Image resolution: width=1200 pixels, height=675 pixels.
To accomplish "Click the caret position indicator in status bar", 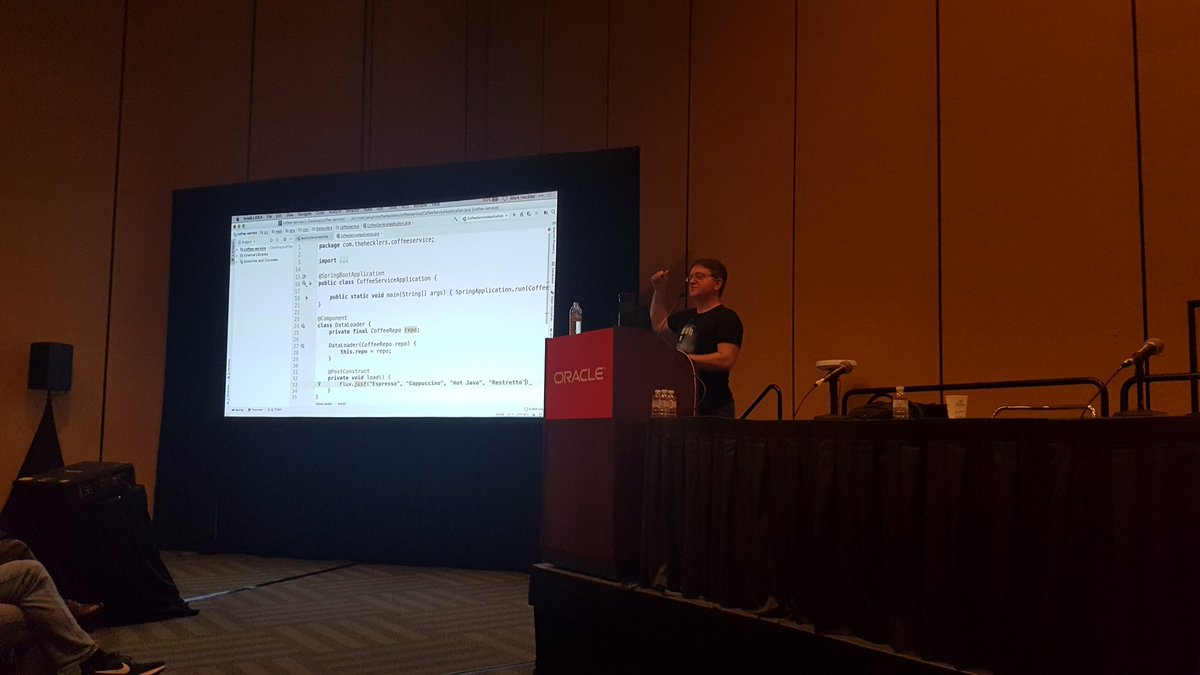I will [500, 414].
